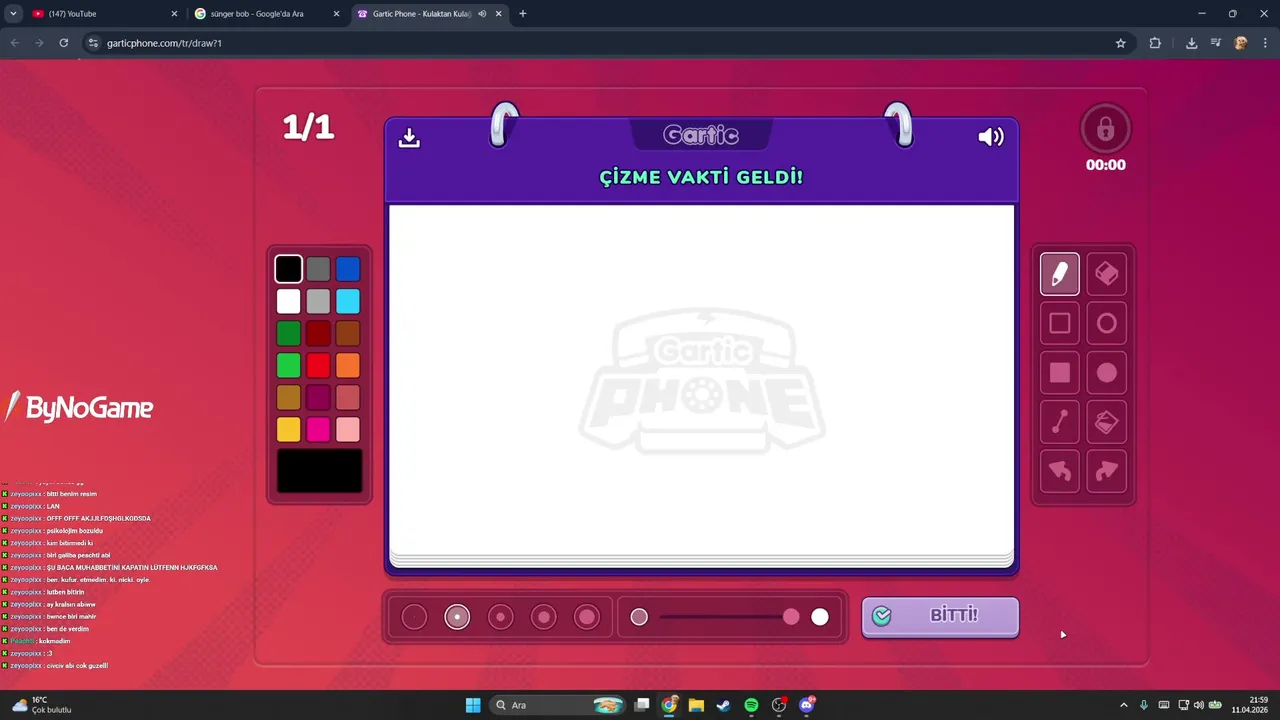Viewport: 1280px width, 720px height.
Task: Choose the largest brush size
Action: (x=587, y=617)
